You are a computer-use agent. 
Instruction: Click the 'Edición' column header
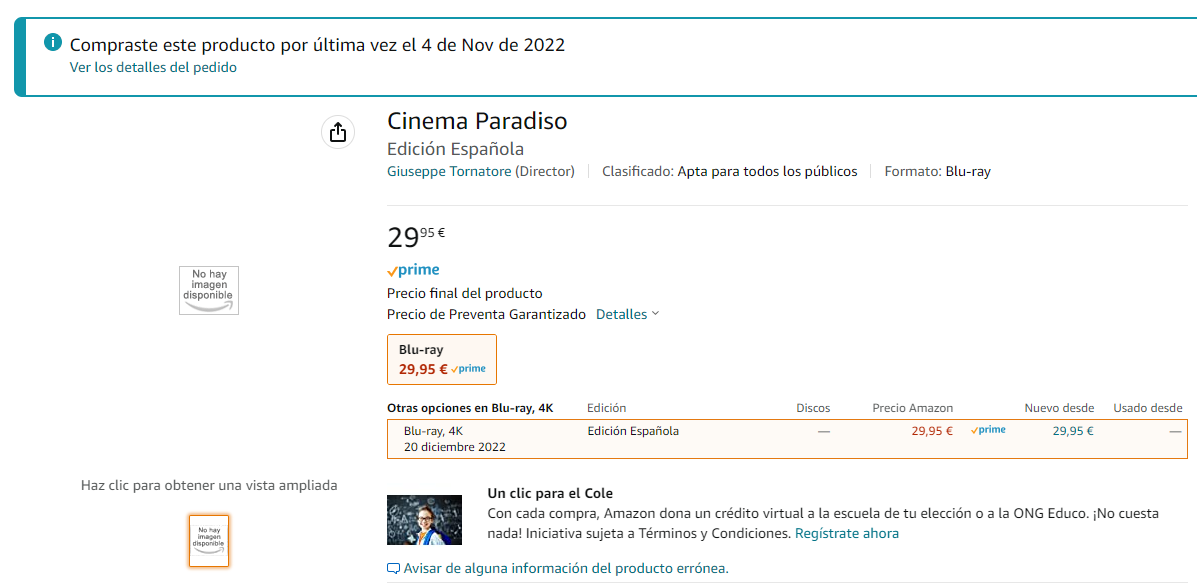pos(607,408)
